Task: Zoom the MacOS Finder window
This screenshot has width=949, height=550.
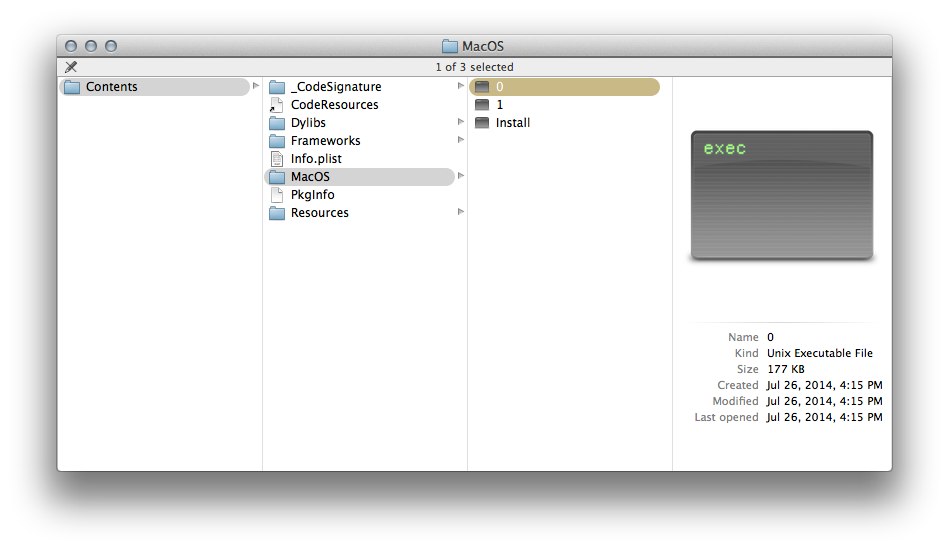Action: [x=111, y=46]
